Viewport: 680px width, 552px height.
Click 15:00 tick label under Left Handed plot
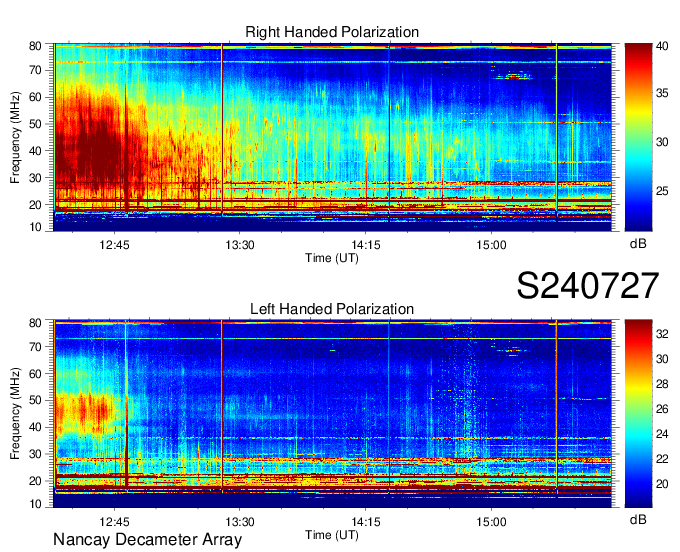pyautogui.click(x=491, y=522)
